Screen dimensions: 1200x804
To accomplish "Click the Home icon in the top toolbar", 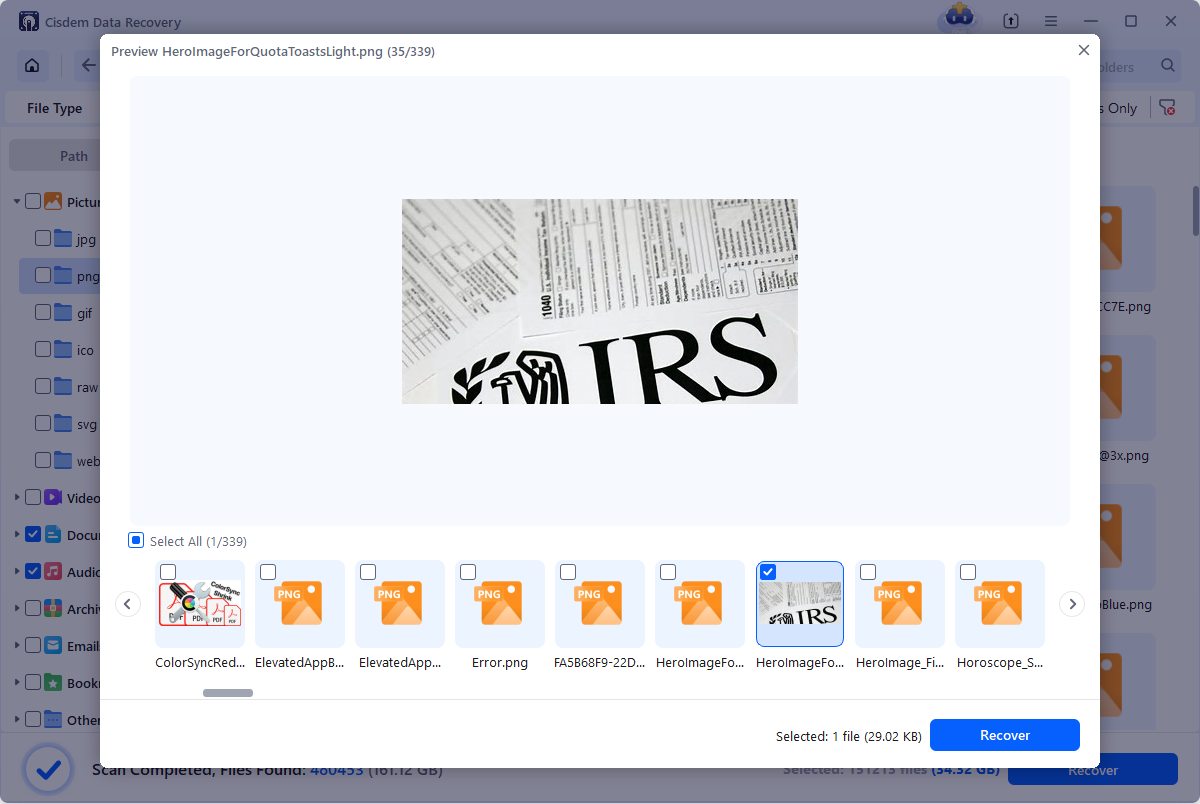I will click(32, 65).
